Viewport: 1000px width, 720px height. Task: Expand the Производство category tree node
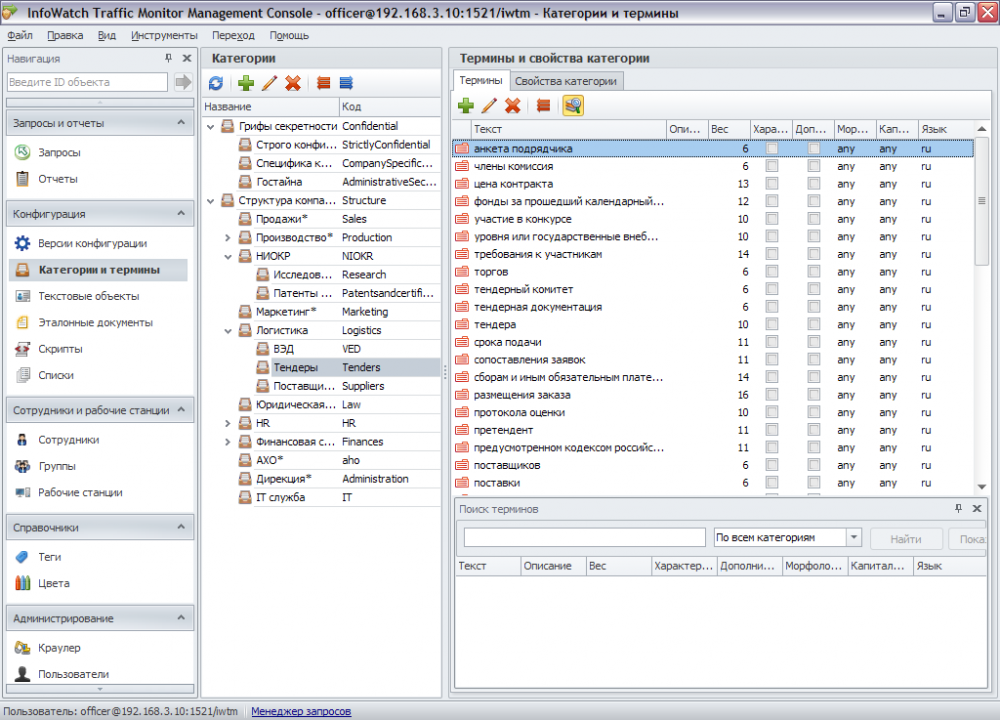tap(227, 238)
